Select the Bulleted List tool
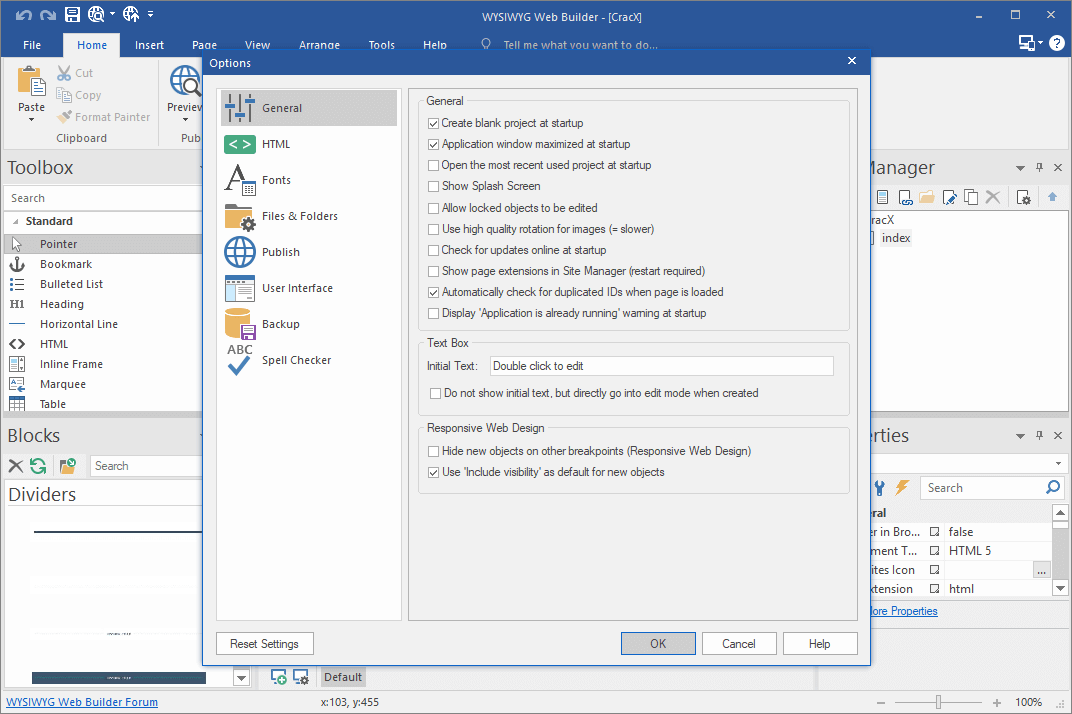Viewport: 1072px width, 714px height. tap(103, 284)
